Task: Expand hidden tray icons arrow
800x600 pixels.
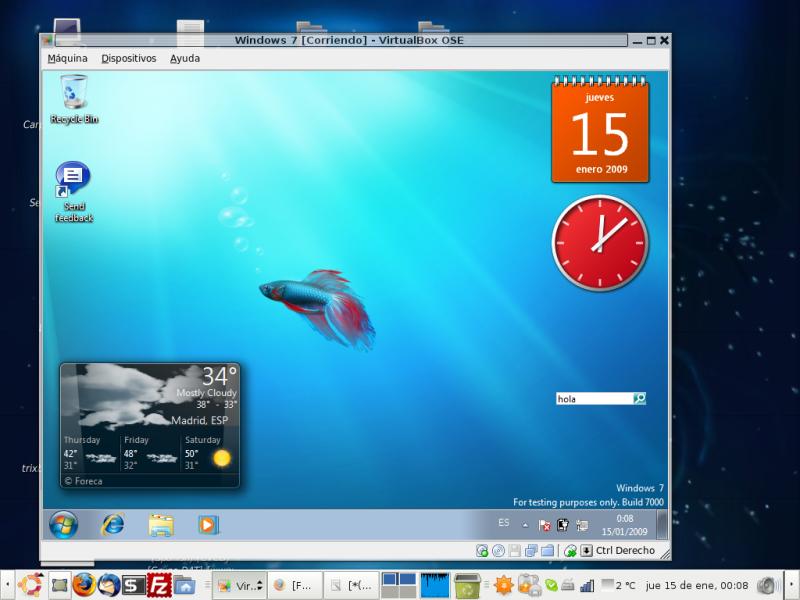Action: pos(525,524)
